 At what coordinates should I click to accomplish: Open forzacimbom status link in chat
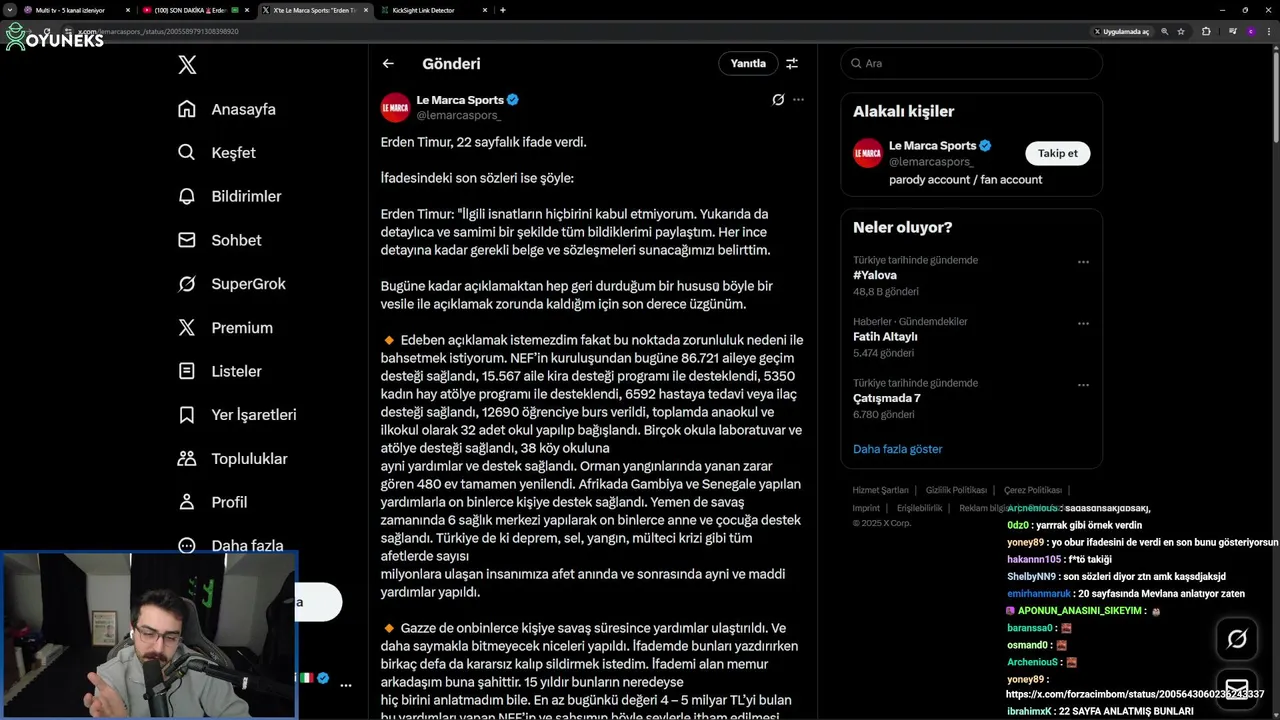[1135, 694]
